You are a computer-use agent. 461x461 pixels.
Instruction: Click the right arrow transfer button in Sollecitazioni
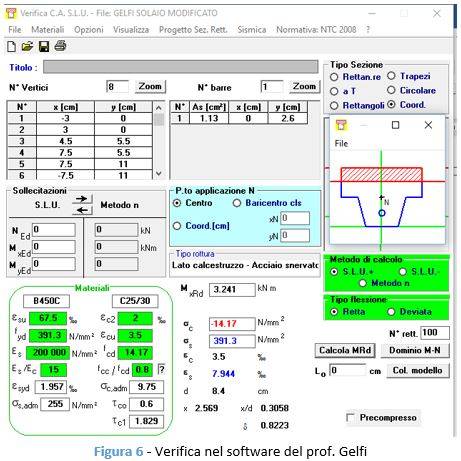(82, 199)
